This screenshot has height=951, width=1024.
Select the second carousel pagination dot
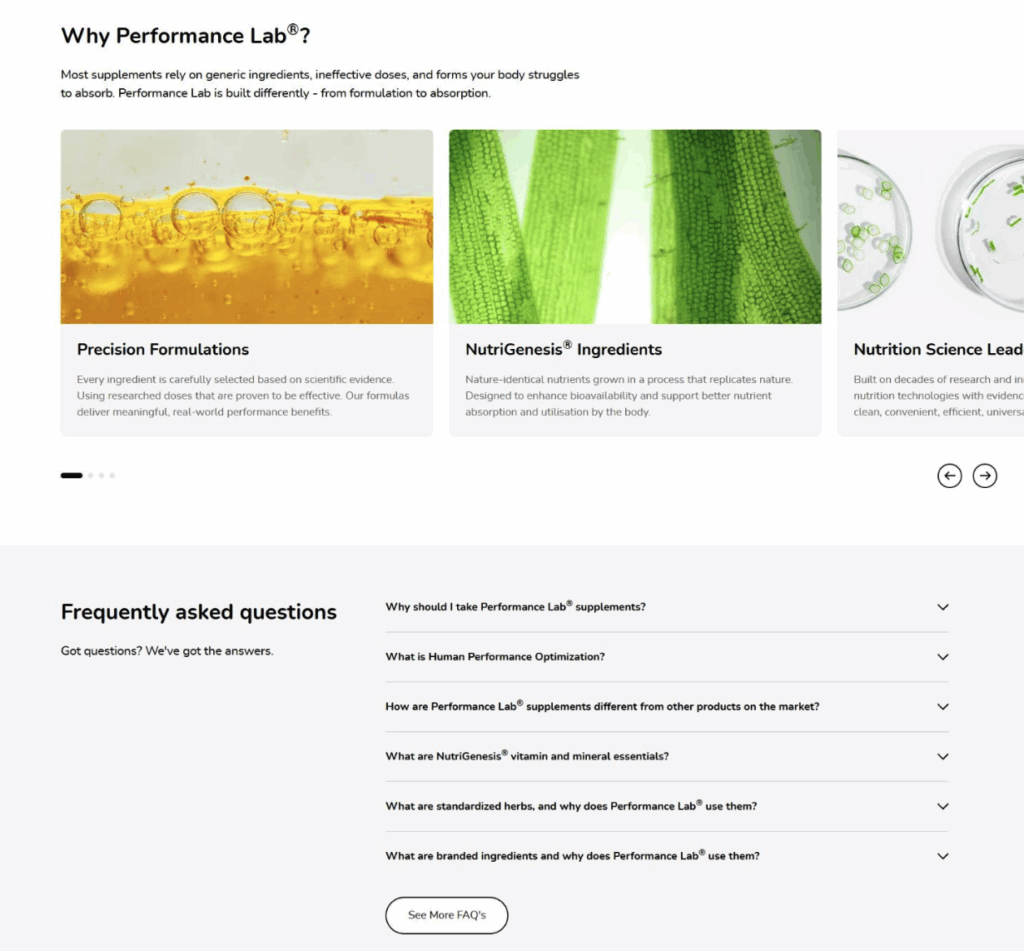click(x=91, y=476)
